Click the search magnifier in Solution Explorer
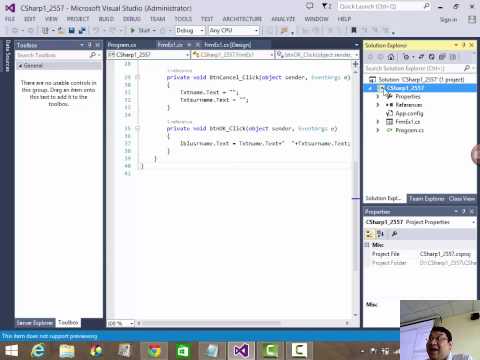This screenshot has height=360, width=480. click(467, 68)
